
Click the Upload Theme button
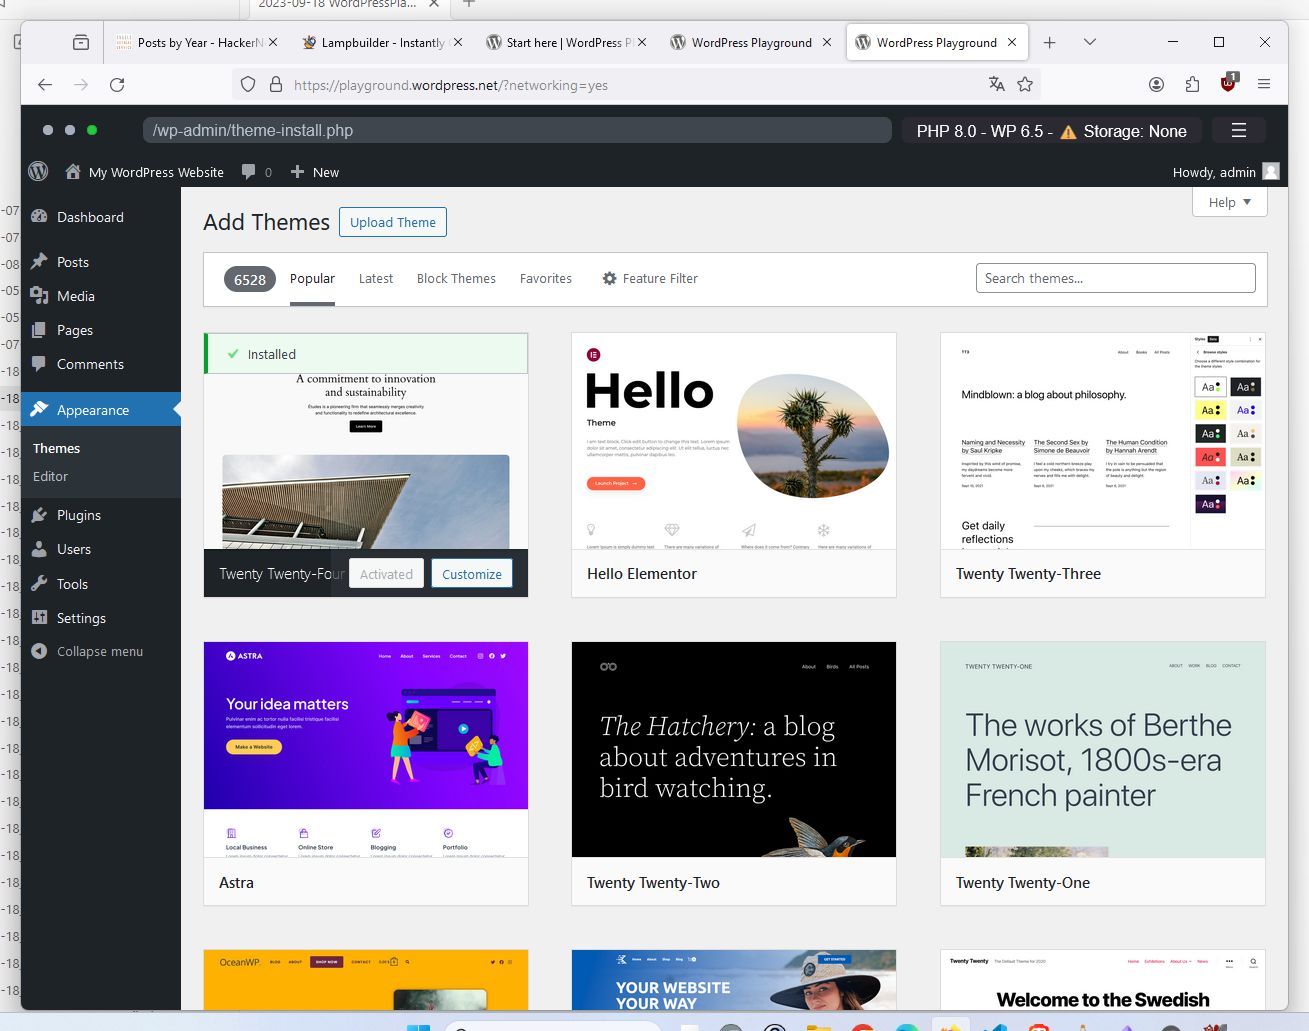(393, 222)
